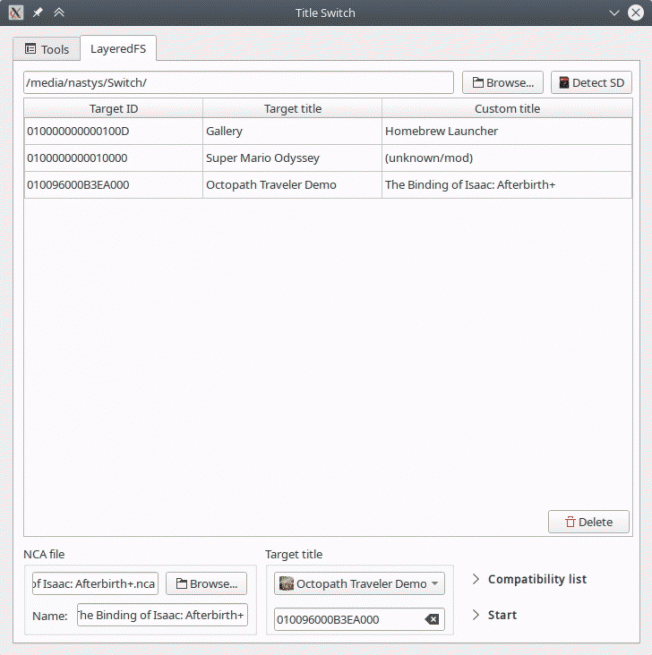Open the Octopath Traveler Demo target dropdown
Screen dimensions: 652x655
pos(359,584)
